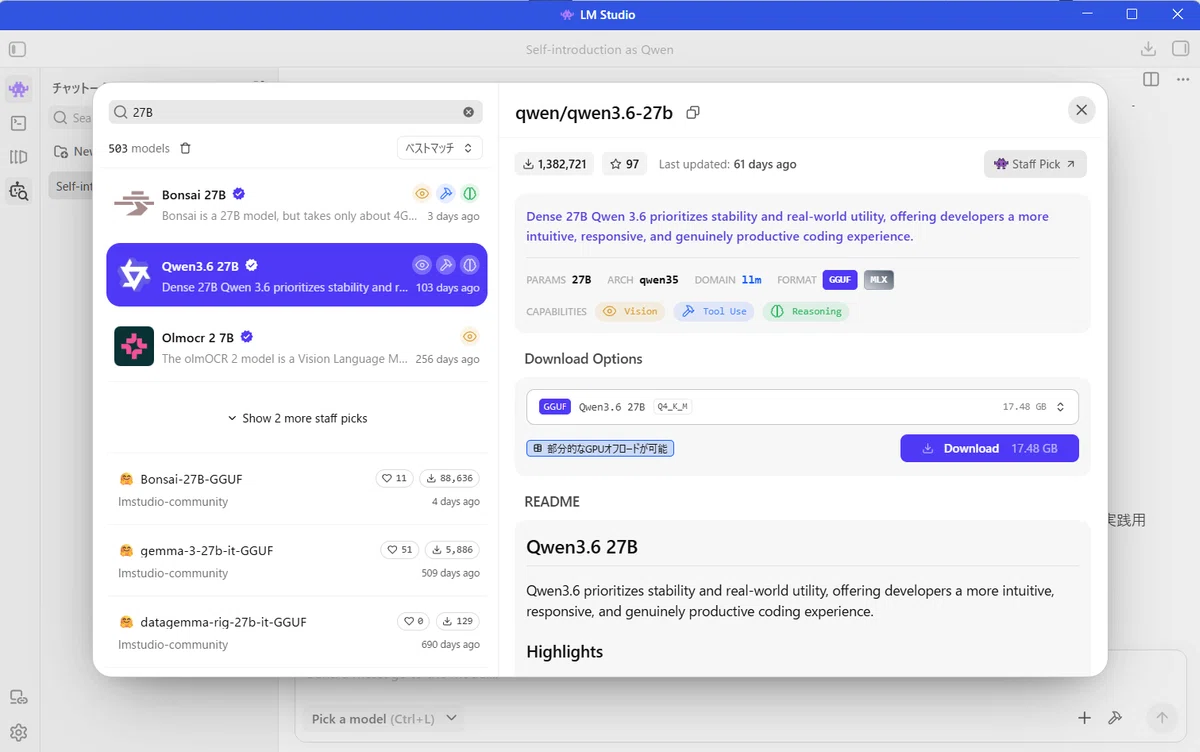Click the Vision capability tag
The width and height of the screenshot is (1200, 752).
[x=630, y=312]
